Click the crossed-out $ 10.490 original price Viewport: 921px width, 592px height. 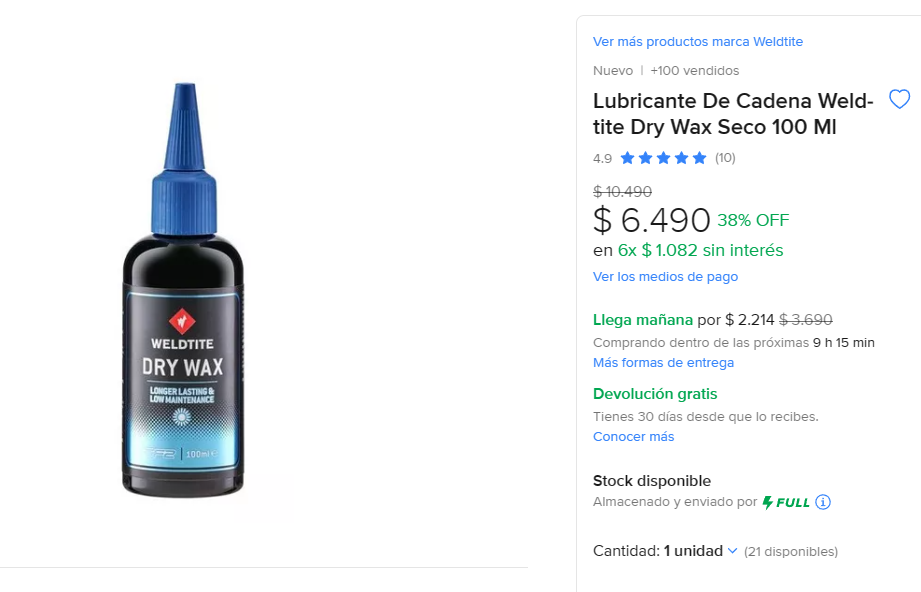pyautogui.click(x=622, y=191)
